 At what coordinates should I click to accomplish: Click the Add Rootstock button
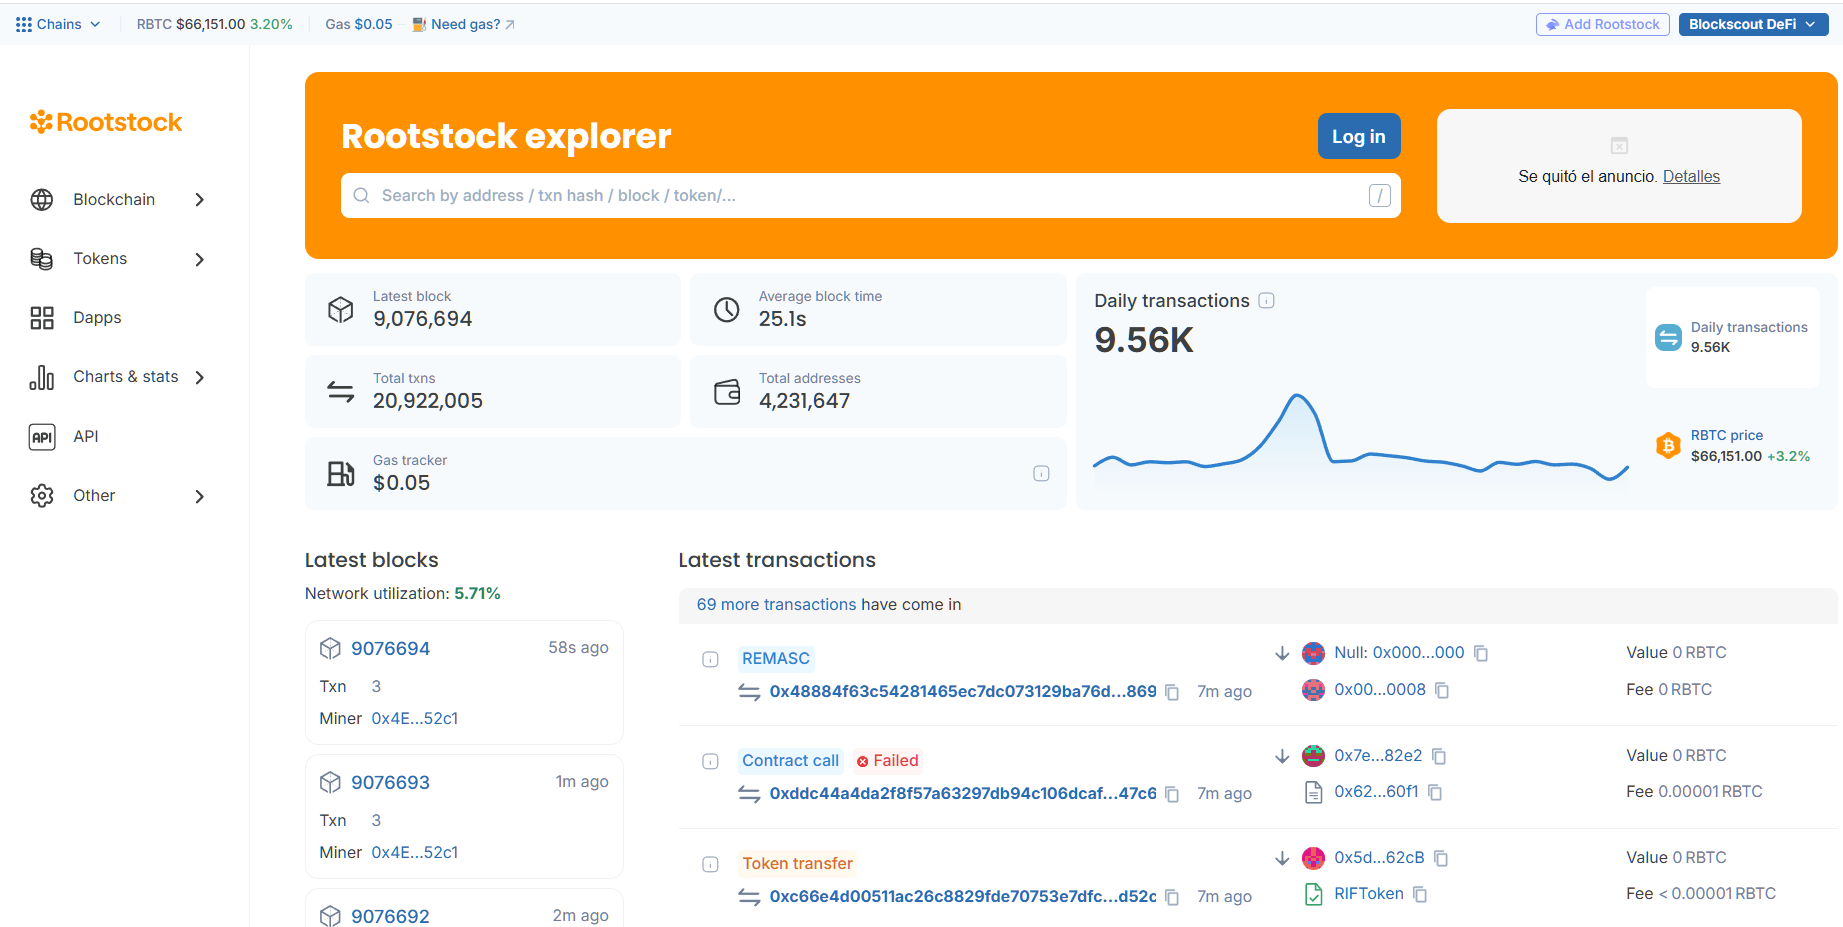click(x=1603, y=24)
